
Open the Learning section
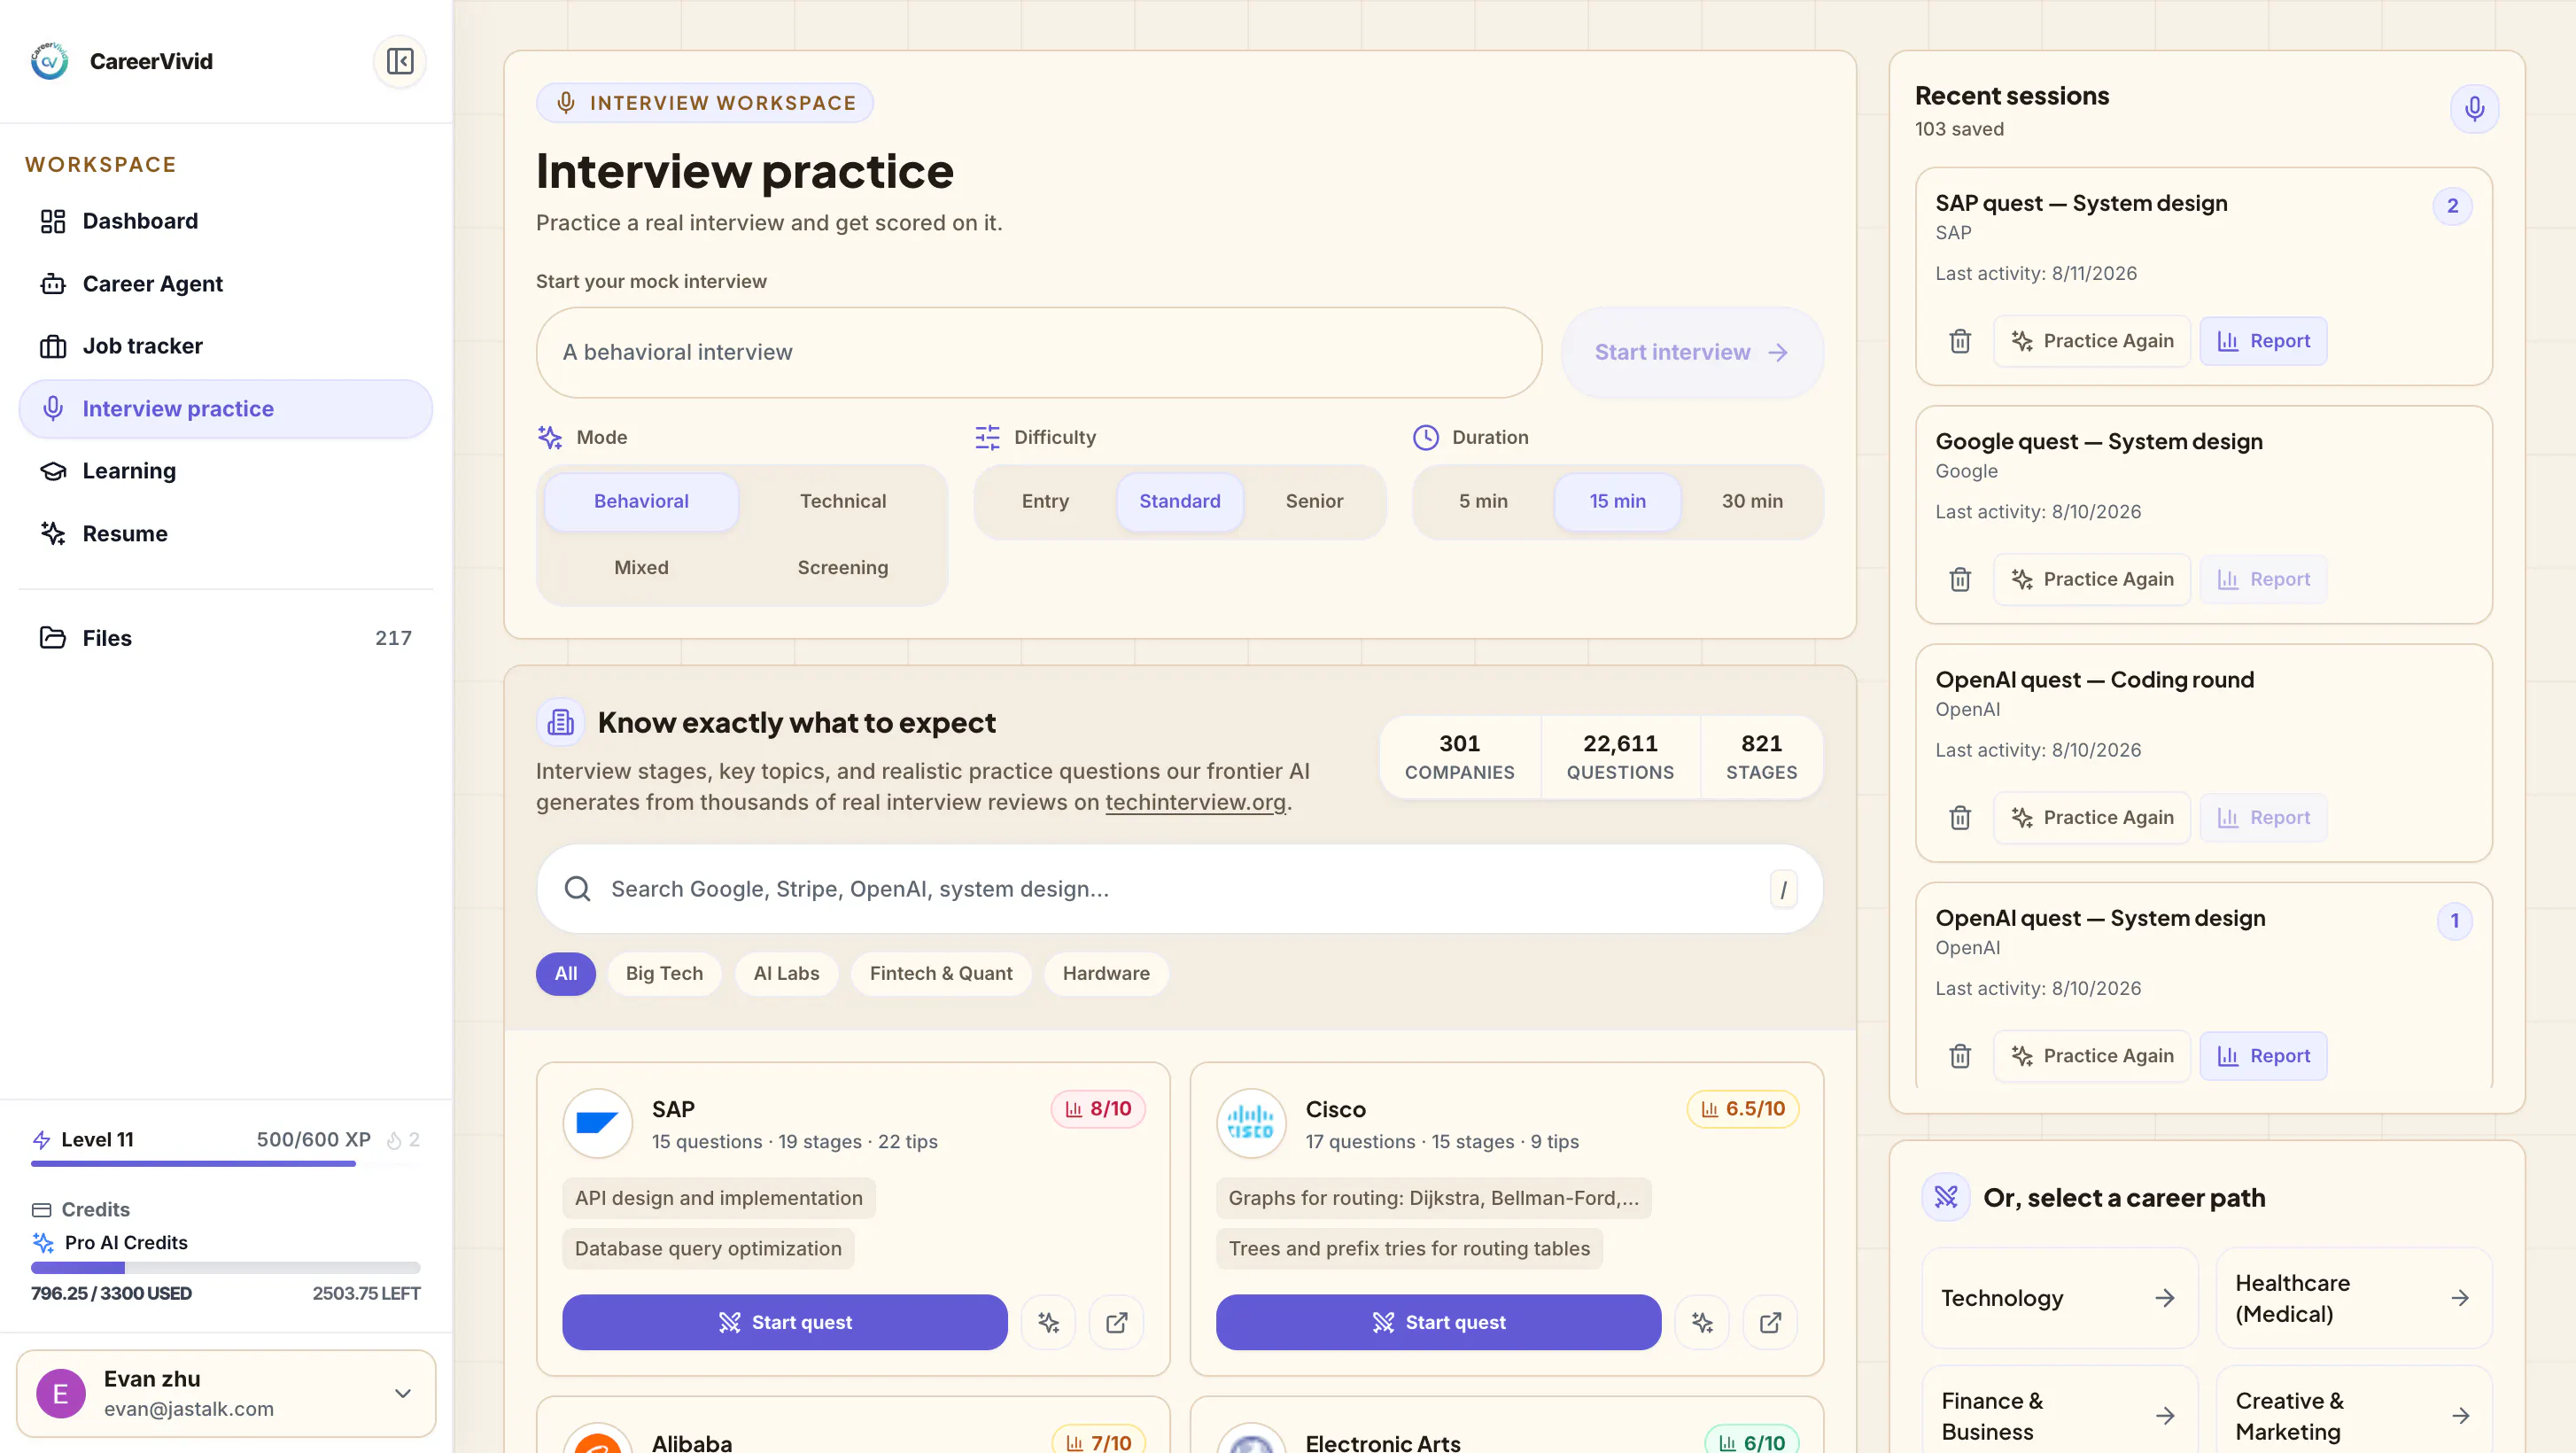click(x=226, y=471)
